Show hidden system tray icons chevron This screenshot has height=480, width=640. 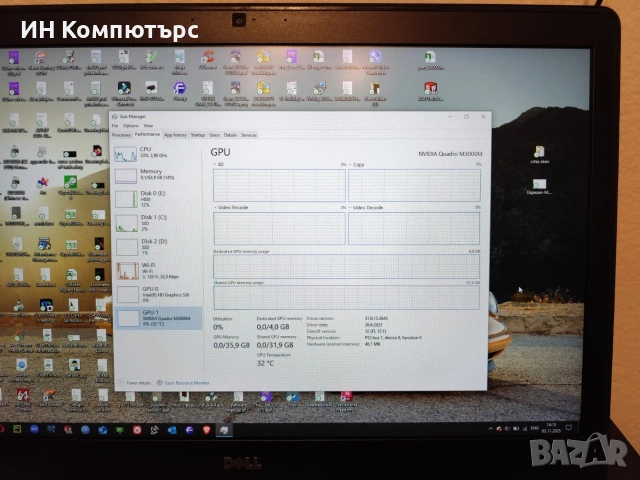pyautogui.click(x=490, y=429)
